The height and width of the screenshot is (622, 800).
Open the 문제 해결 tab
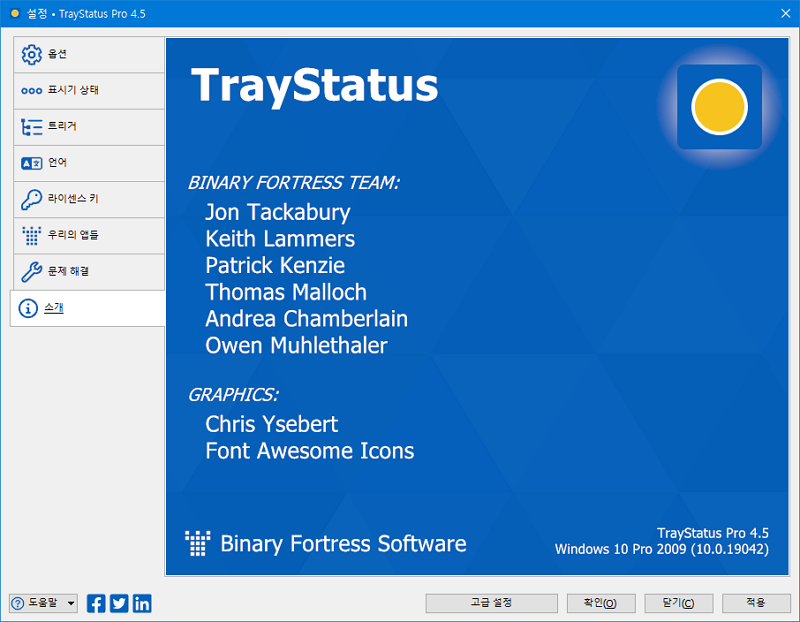[89, 271]
